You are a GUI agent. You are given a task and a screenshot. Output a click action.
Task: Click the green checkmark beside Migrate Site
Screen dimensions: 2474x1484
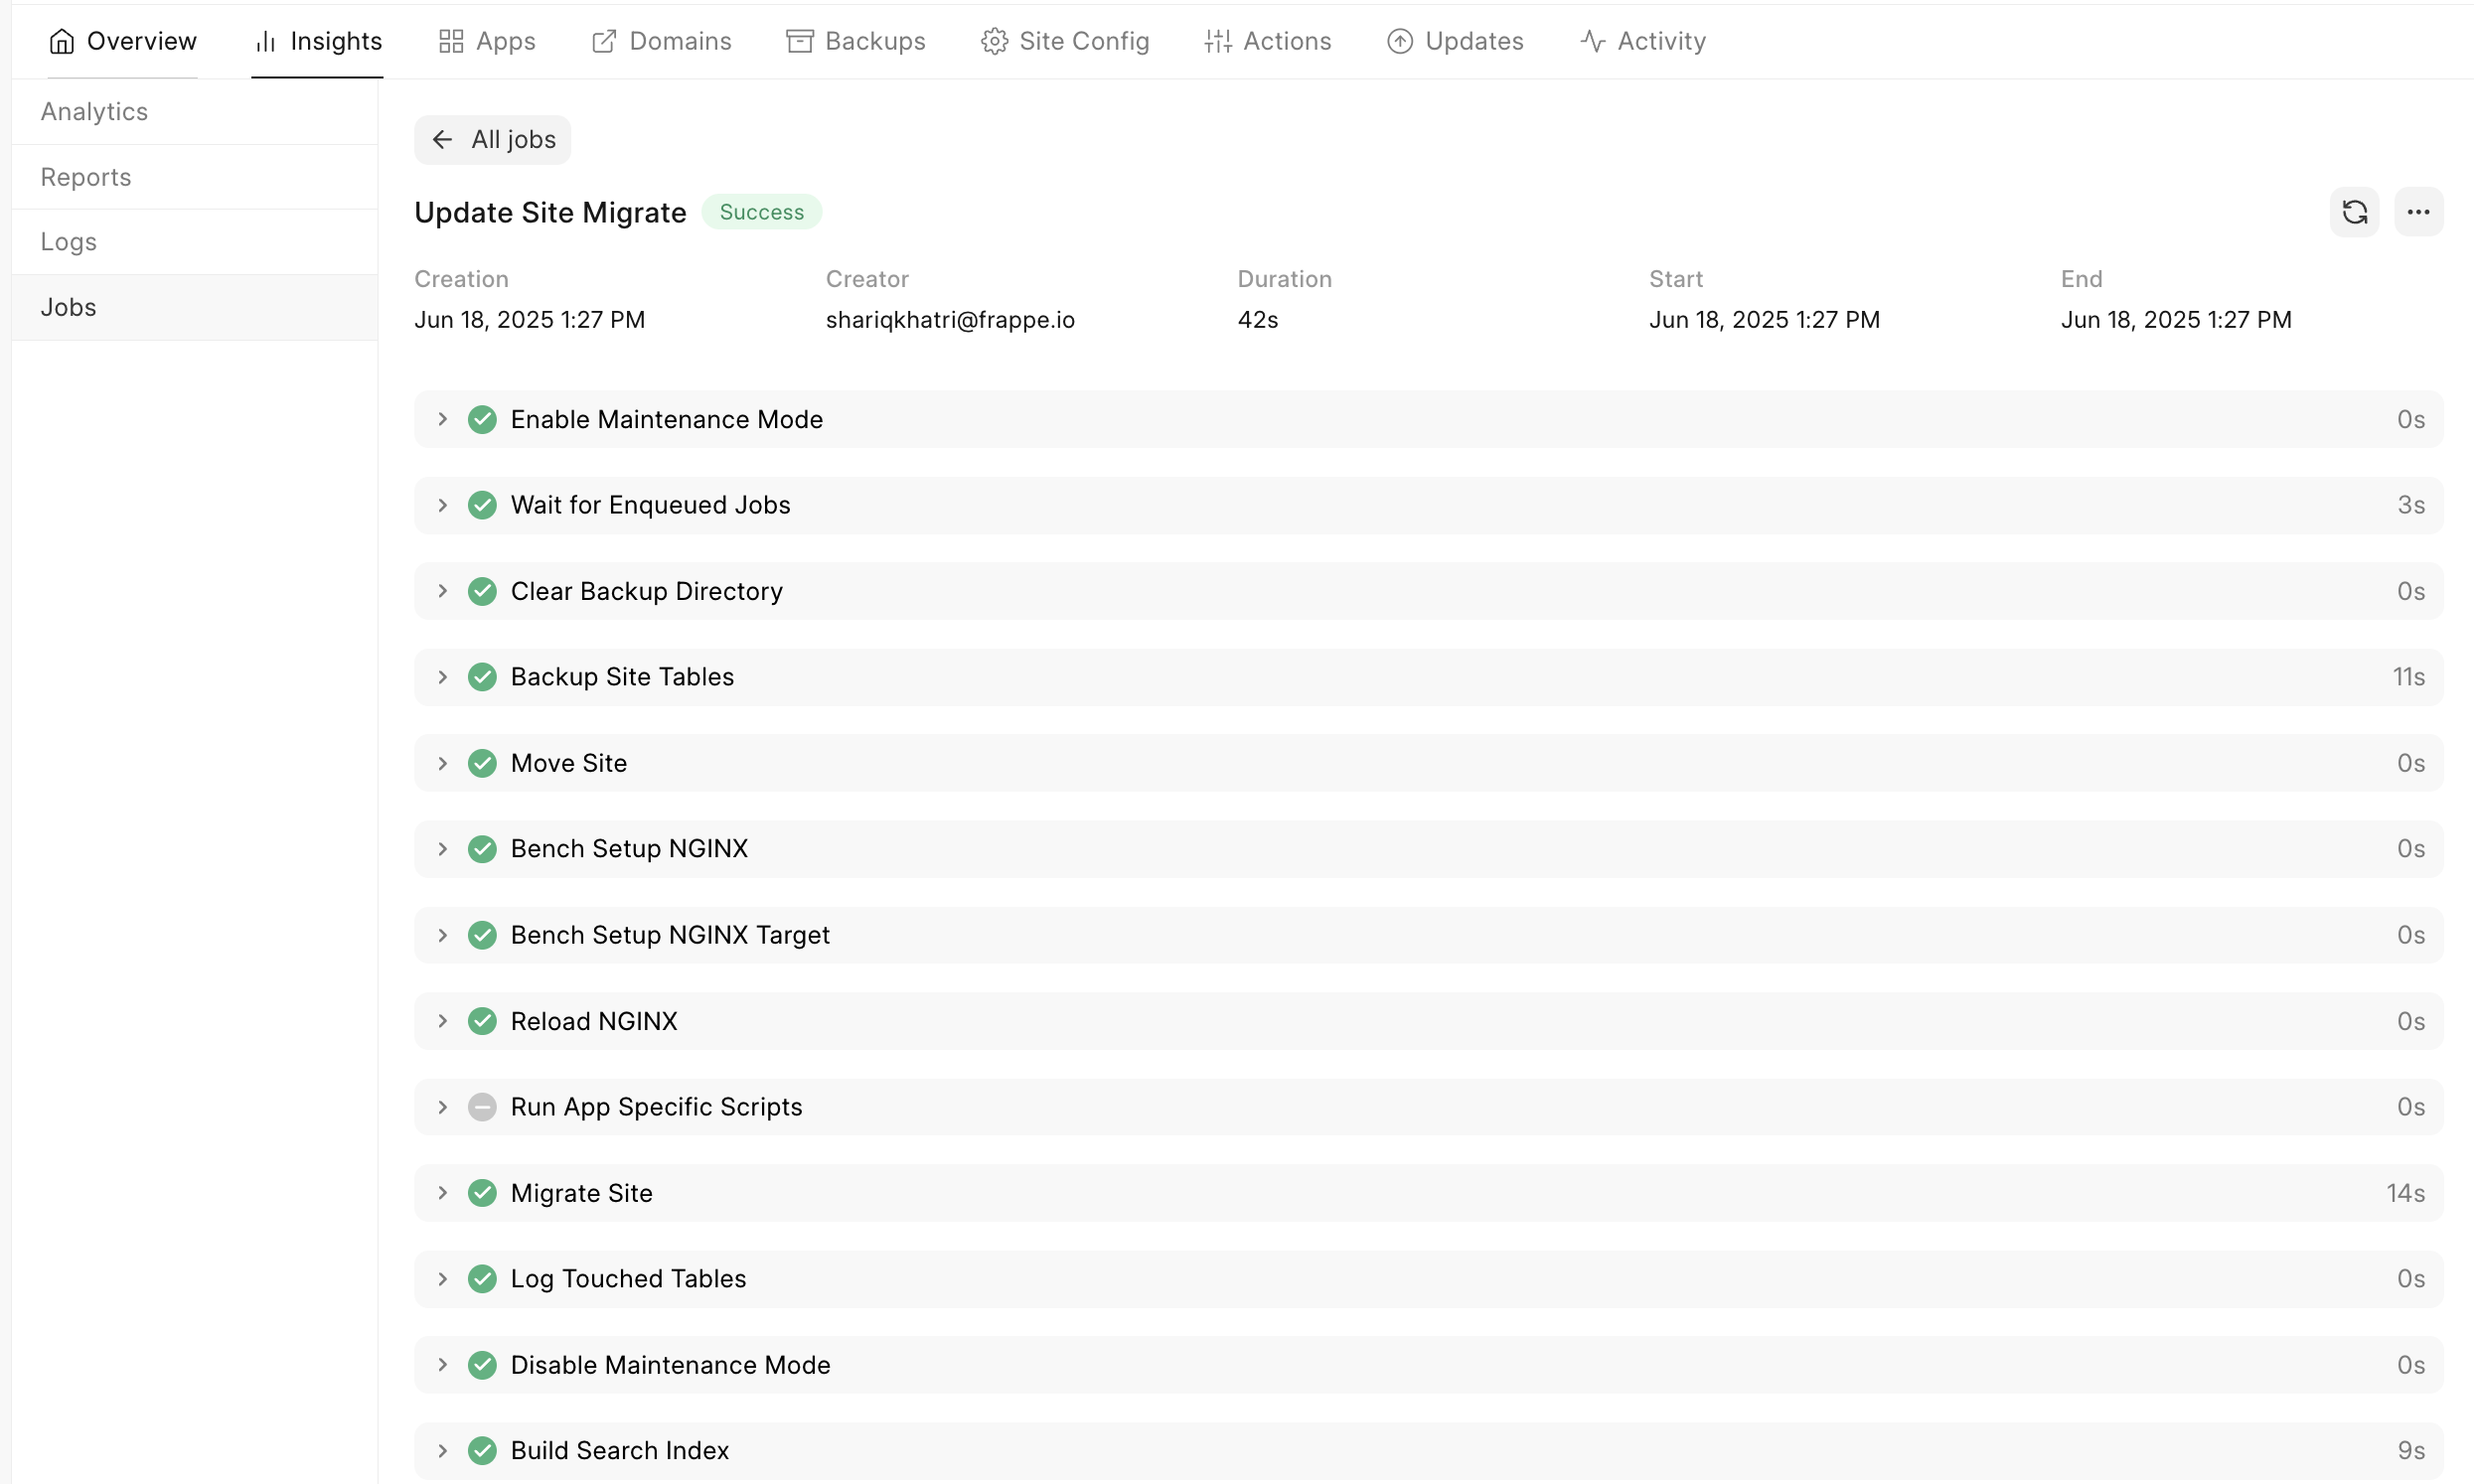[482, 1193]
